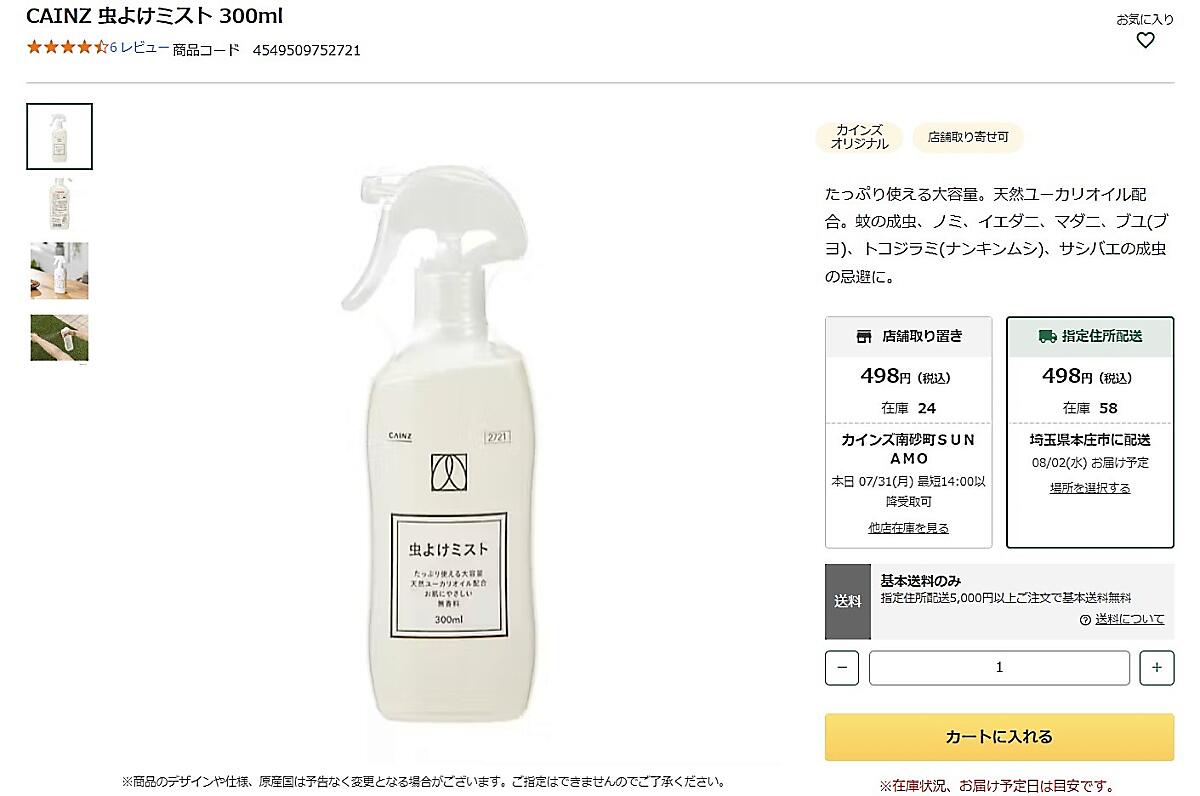Viewport: 1200px width, 796px height.
Task: Click the カインズオリジナル tag
Action: [859, 138]
